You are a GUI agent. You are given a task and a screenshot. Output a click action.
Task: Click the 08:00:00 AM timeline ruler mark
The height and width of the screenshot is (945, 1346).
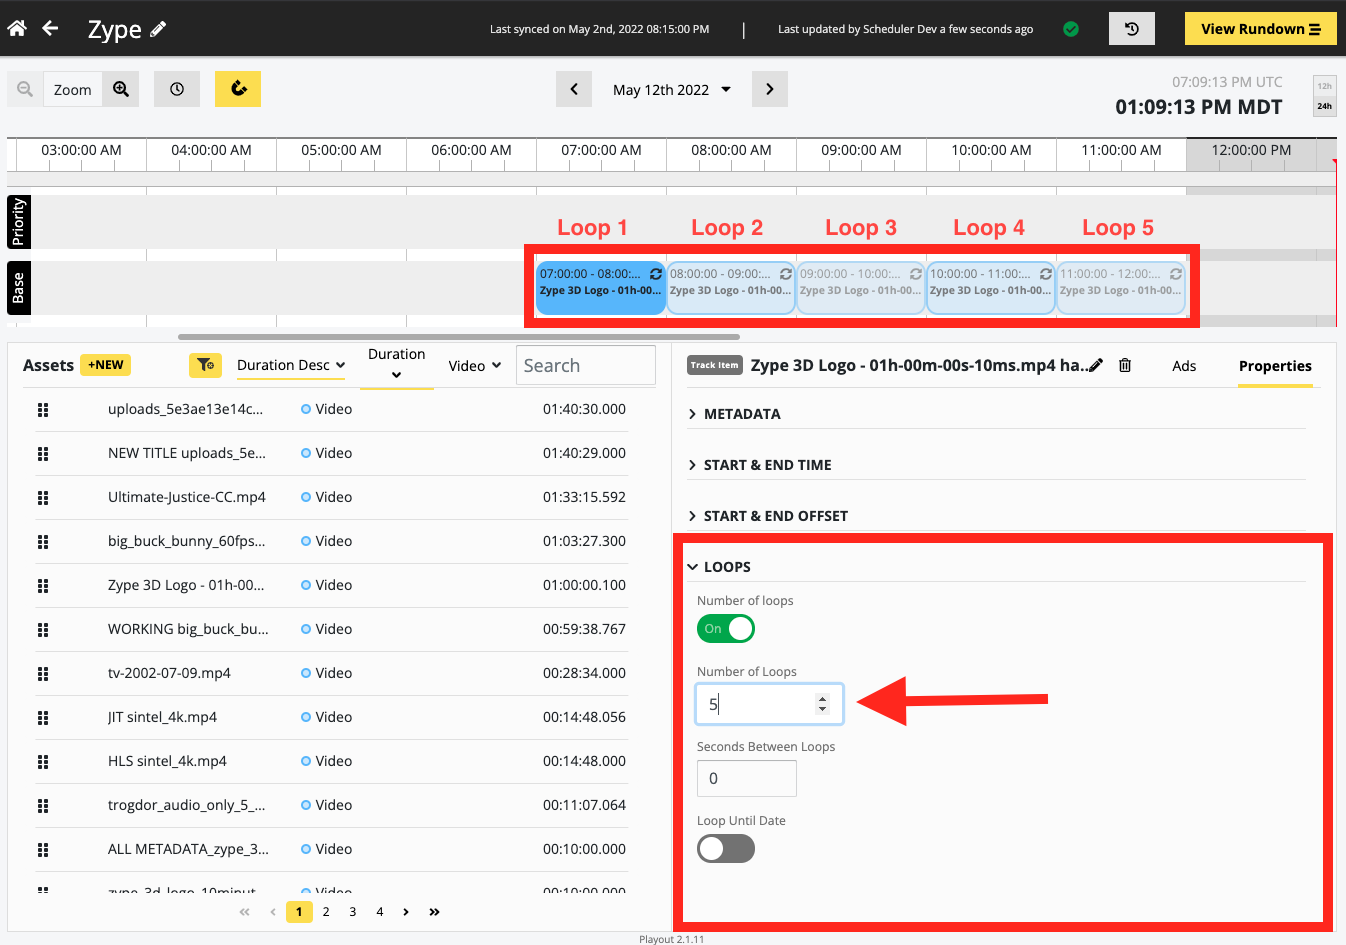(x=731, y=150)
